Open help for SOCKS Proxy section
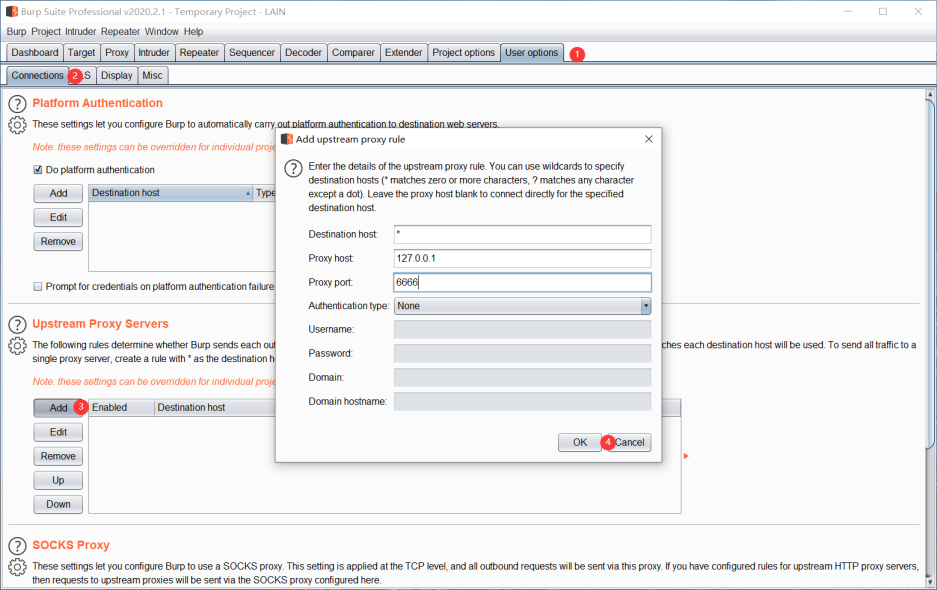The image size is (937, 590). point(17,546)
